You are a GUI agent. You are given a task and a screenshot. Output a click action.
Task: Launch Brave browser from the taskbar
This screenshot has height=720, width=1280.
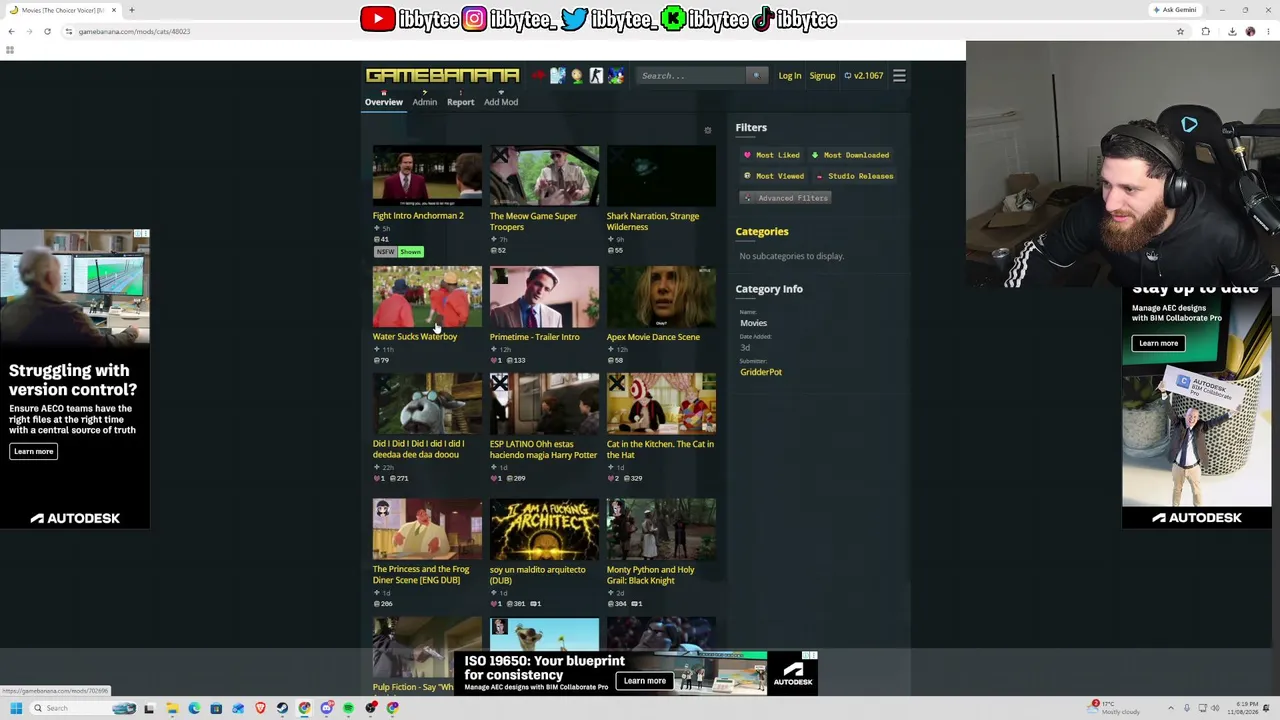click(260, 708)
